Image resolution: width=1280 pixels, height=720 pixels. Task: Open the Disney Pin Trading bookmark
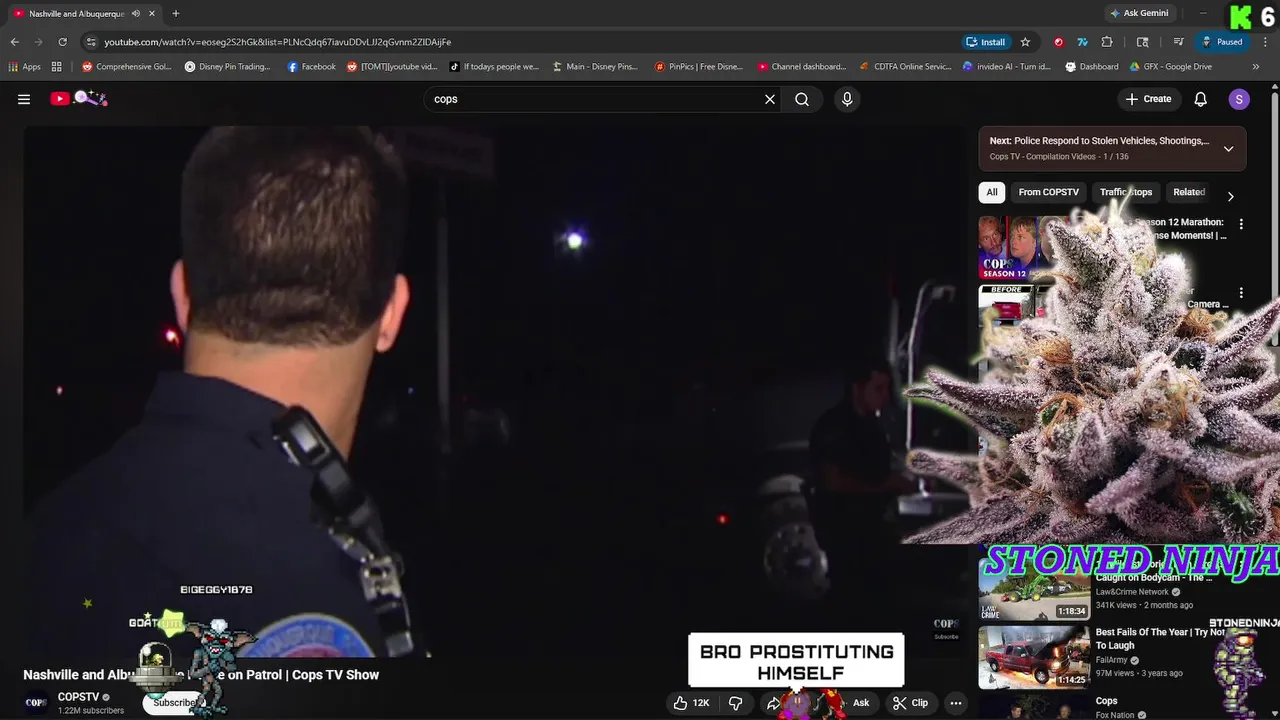(x=227, y=67)
